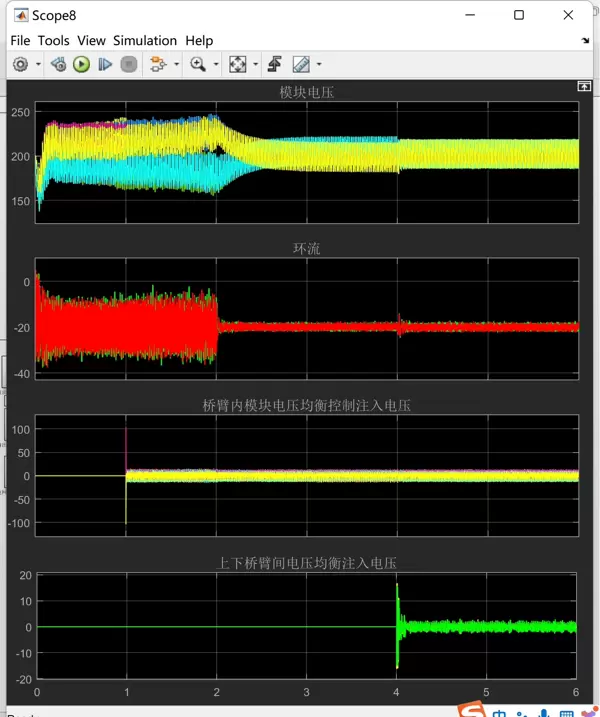This screenshot has height=717, width=600.
Task: Click the Sogou input method tray icon
Action: [x=469, y=709]
